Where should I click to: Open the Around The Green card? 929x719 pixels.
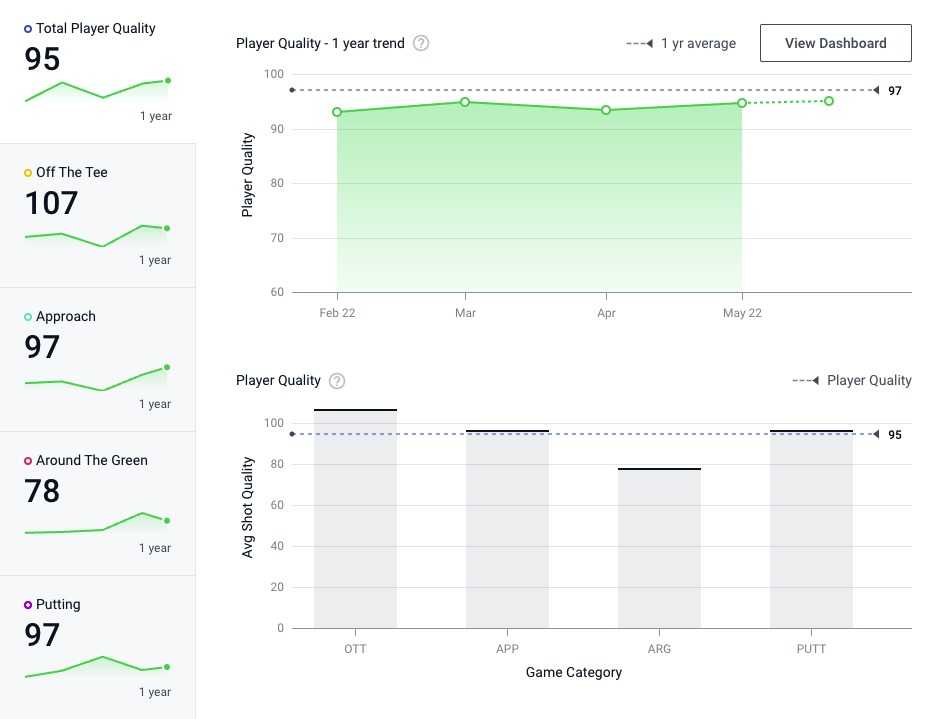(x=98, y=503)
